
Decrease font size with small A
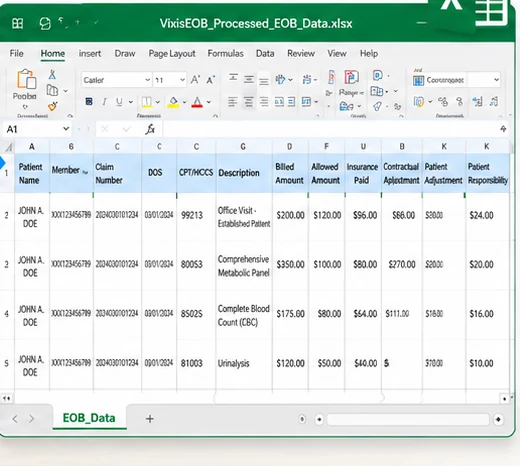click(211, 80)
